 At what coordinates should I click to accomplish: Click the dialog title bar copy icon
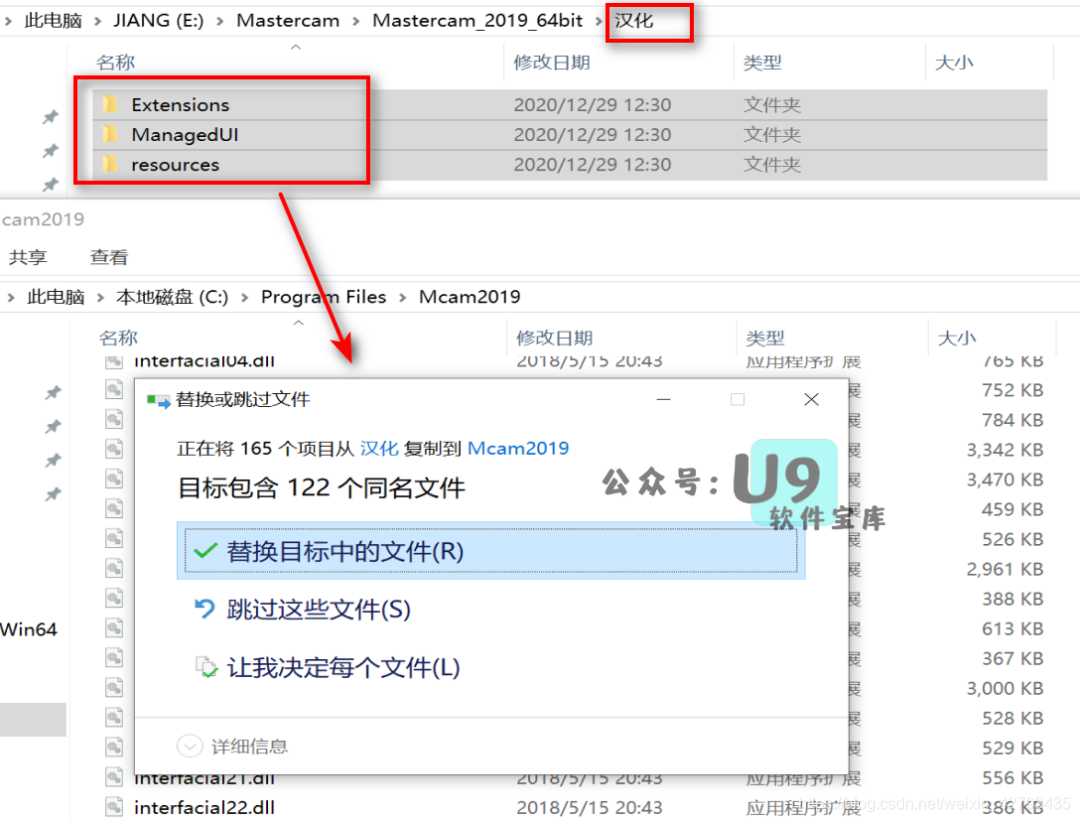click(158, 400)
